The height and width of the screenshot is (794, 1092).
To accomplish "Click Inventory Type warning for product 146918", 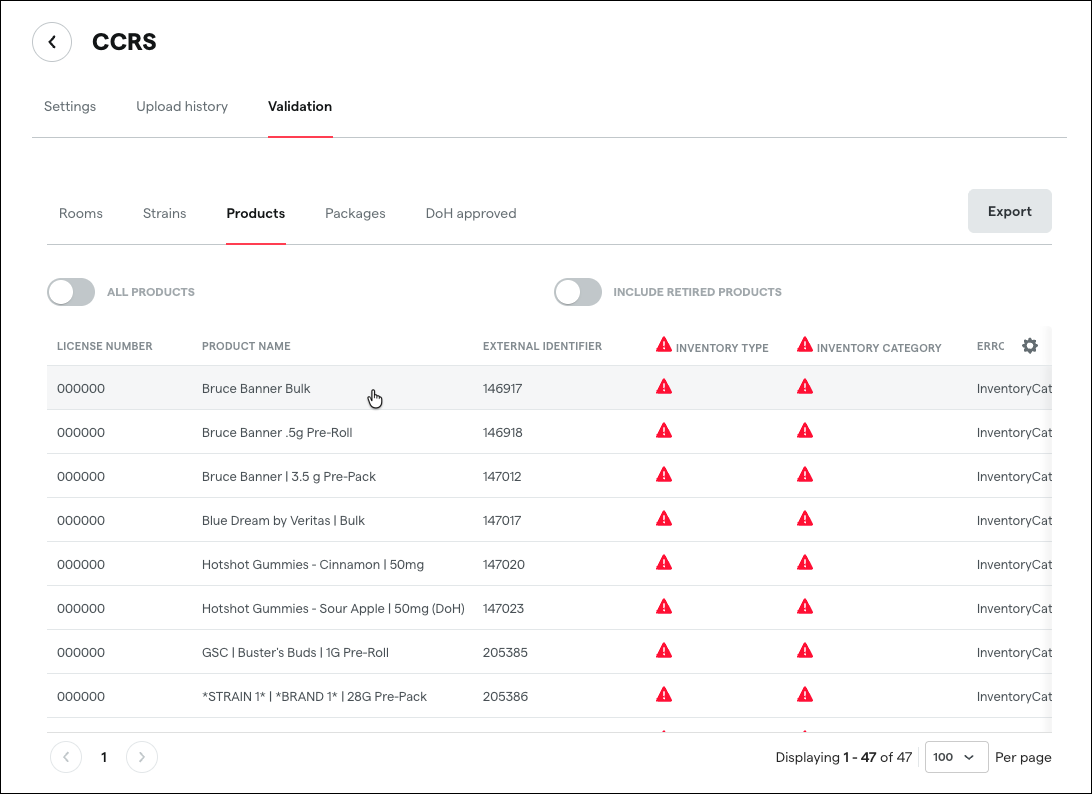I will (x=664, y=430).
